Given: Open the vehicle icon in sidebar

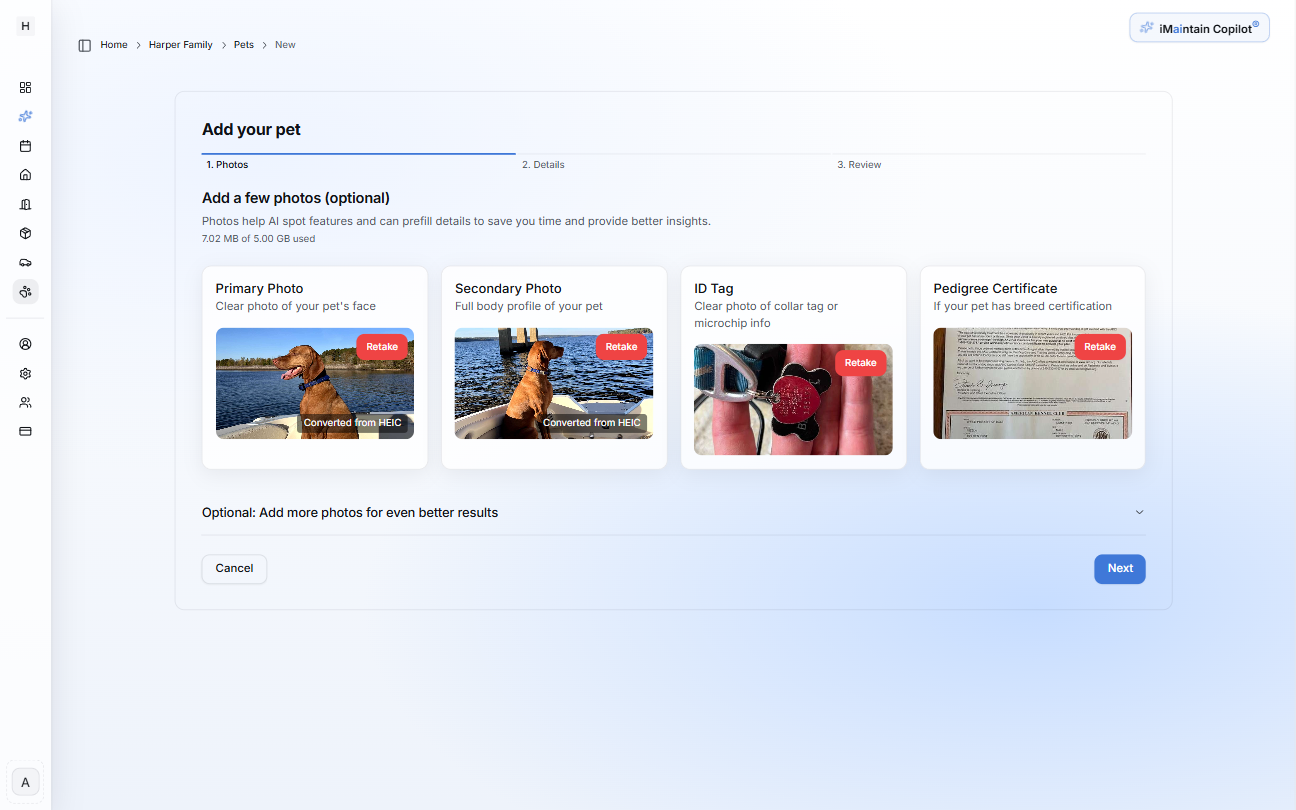Looking at the screenshot, I should coord(25,262).
